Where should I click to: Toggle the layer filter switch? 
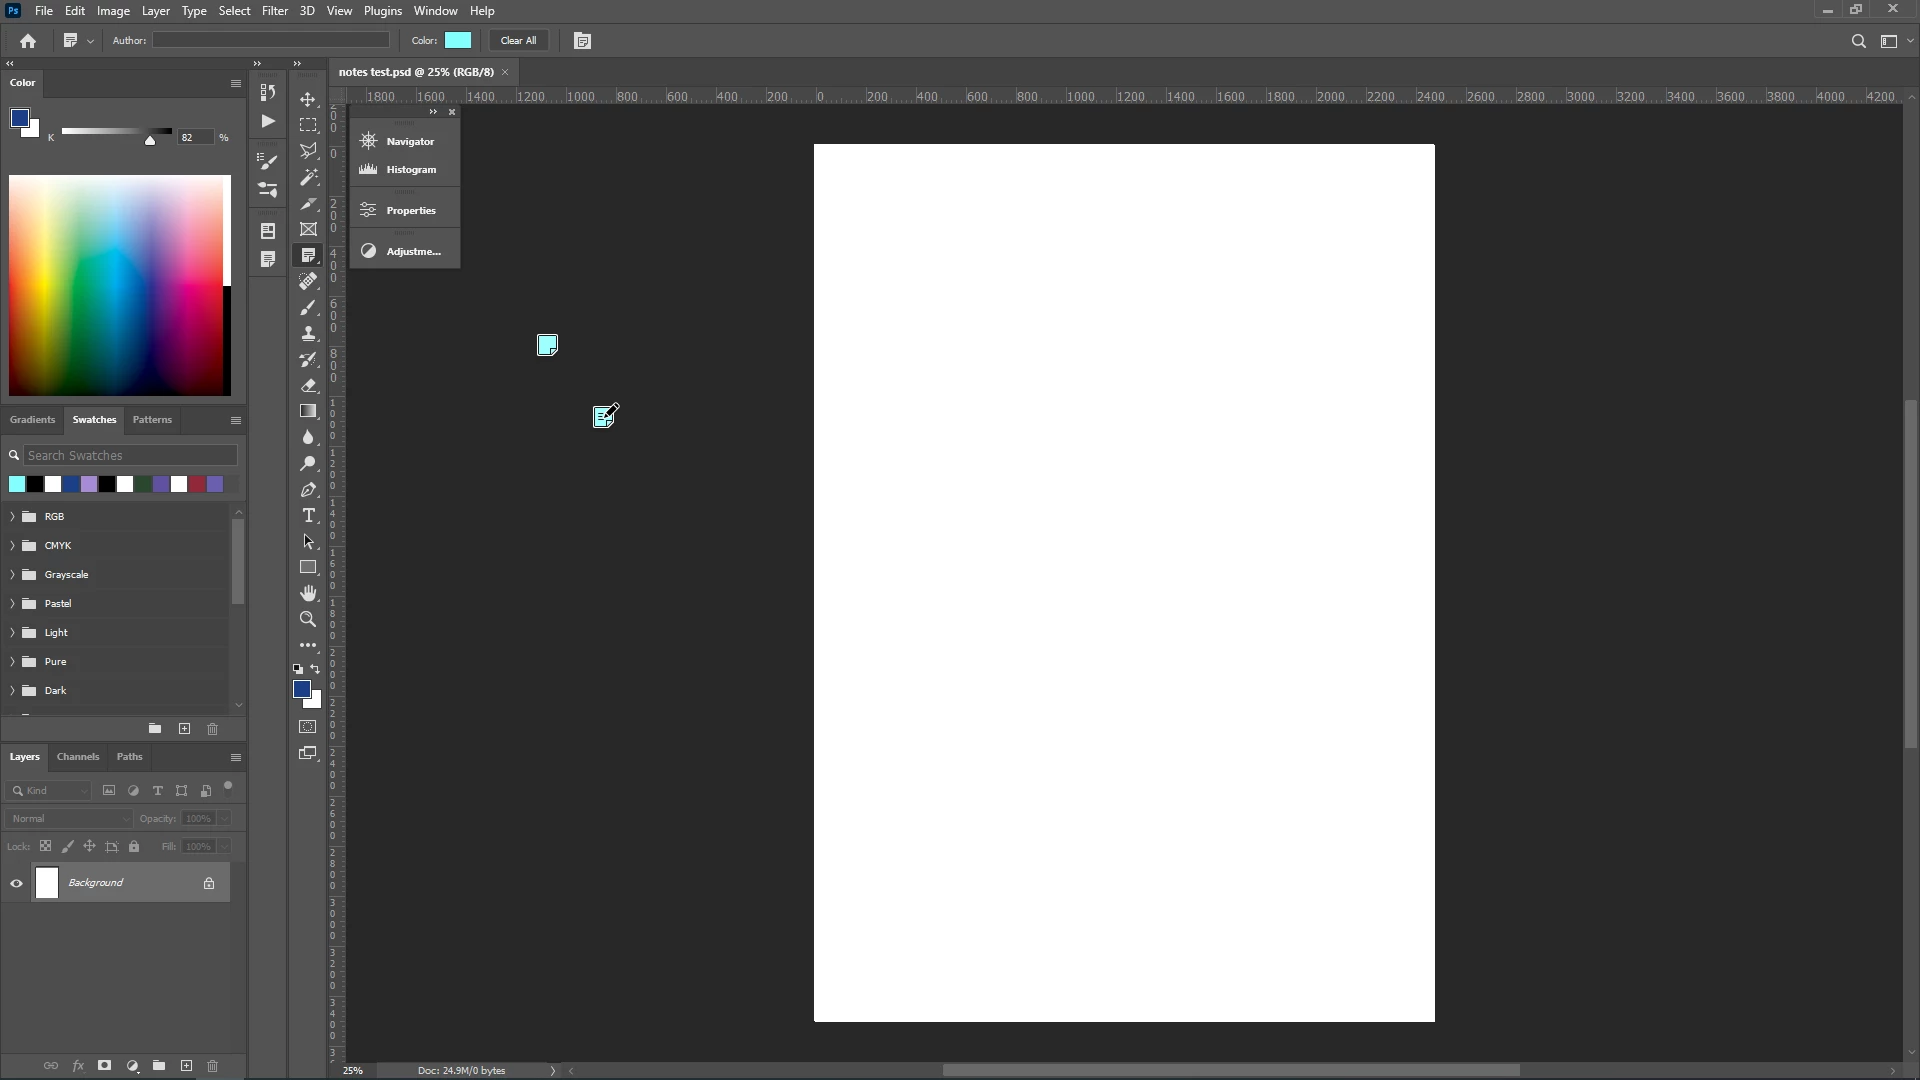click(x=228, y=787)
